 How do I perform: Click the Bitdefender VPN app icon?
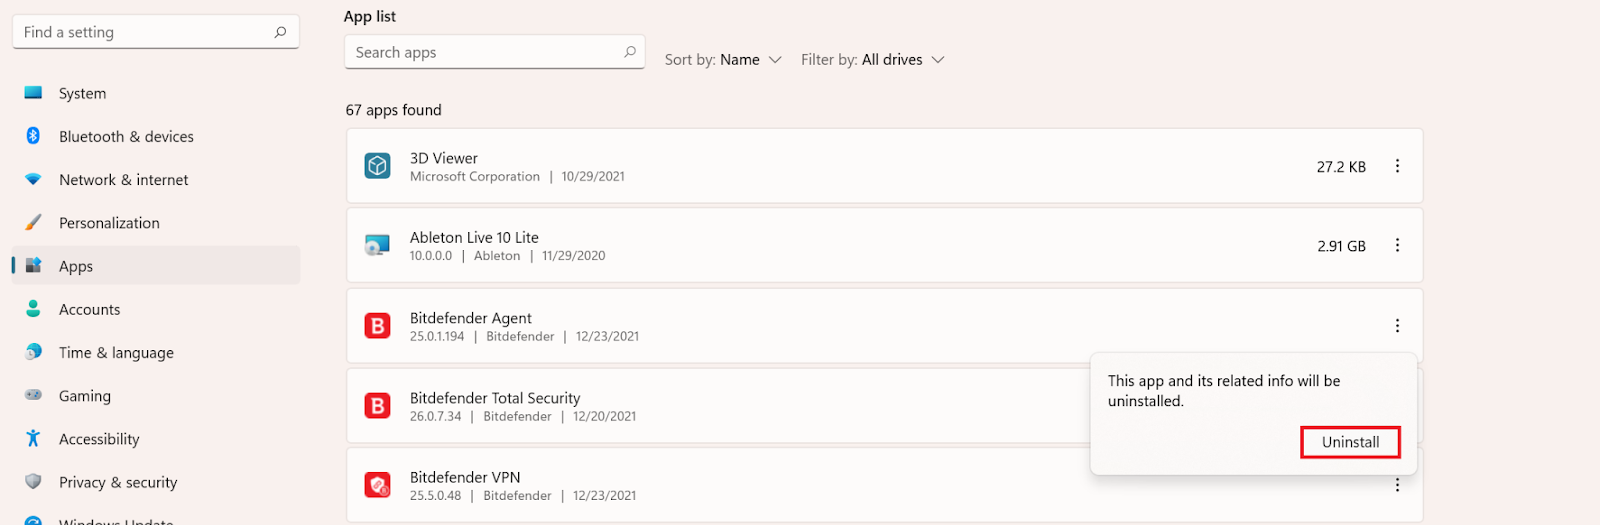point(377,485)
